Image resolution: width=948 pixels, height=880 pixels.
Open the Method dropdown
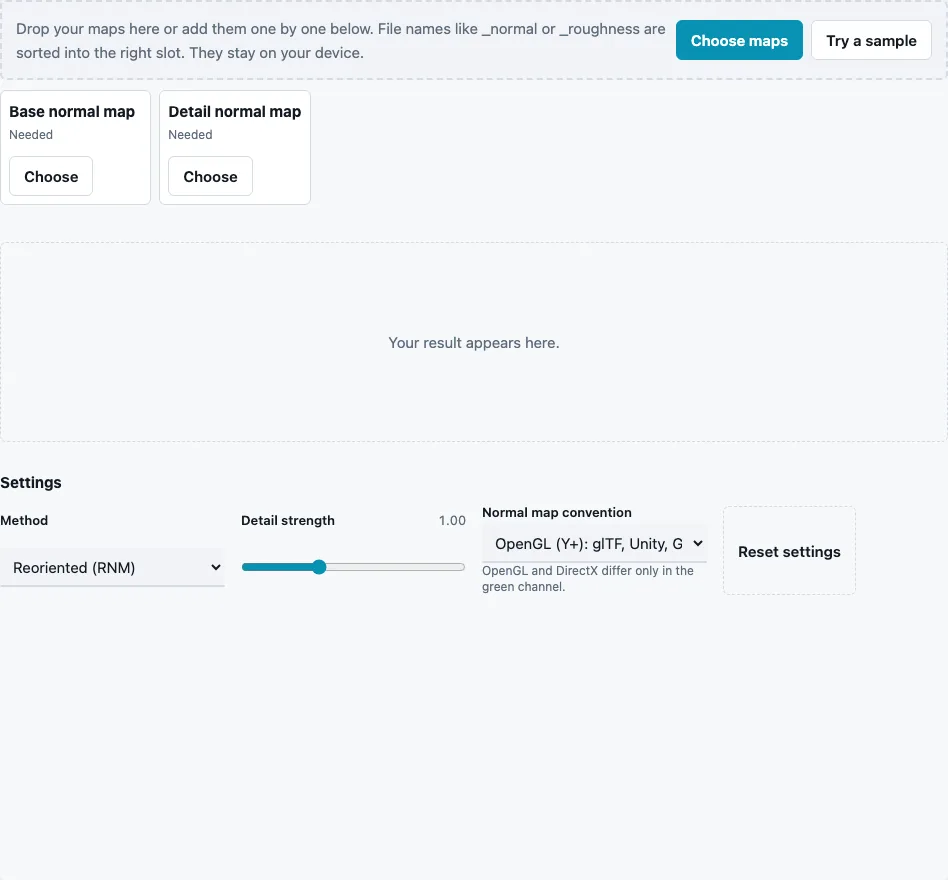point(112,568)
